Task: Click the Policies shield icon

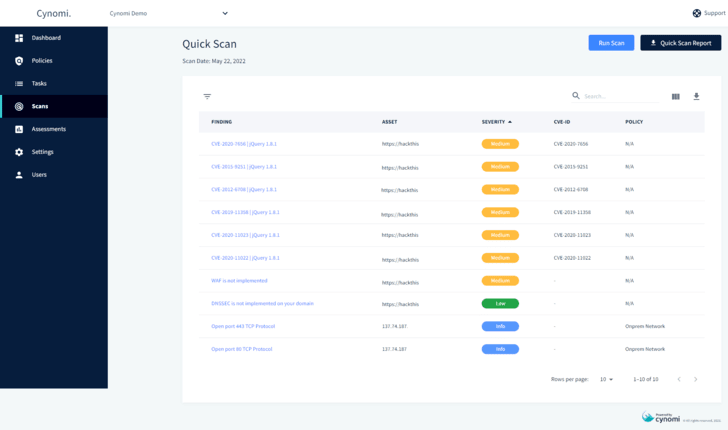Action: point(19,61)
